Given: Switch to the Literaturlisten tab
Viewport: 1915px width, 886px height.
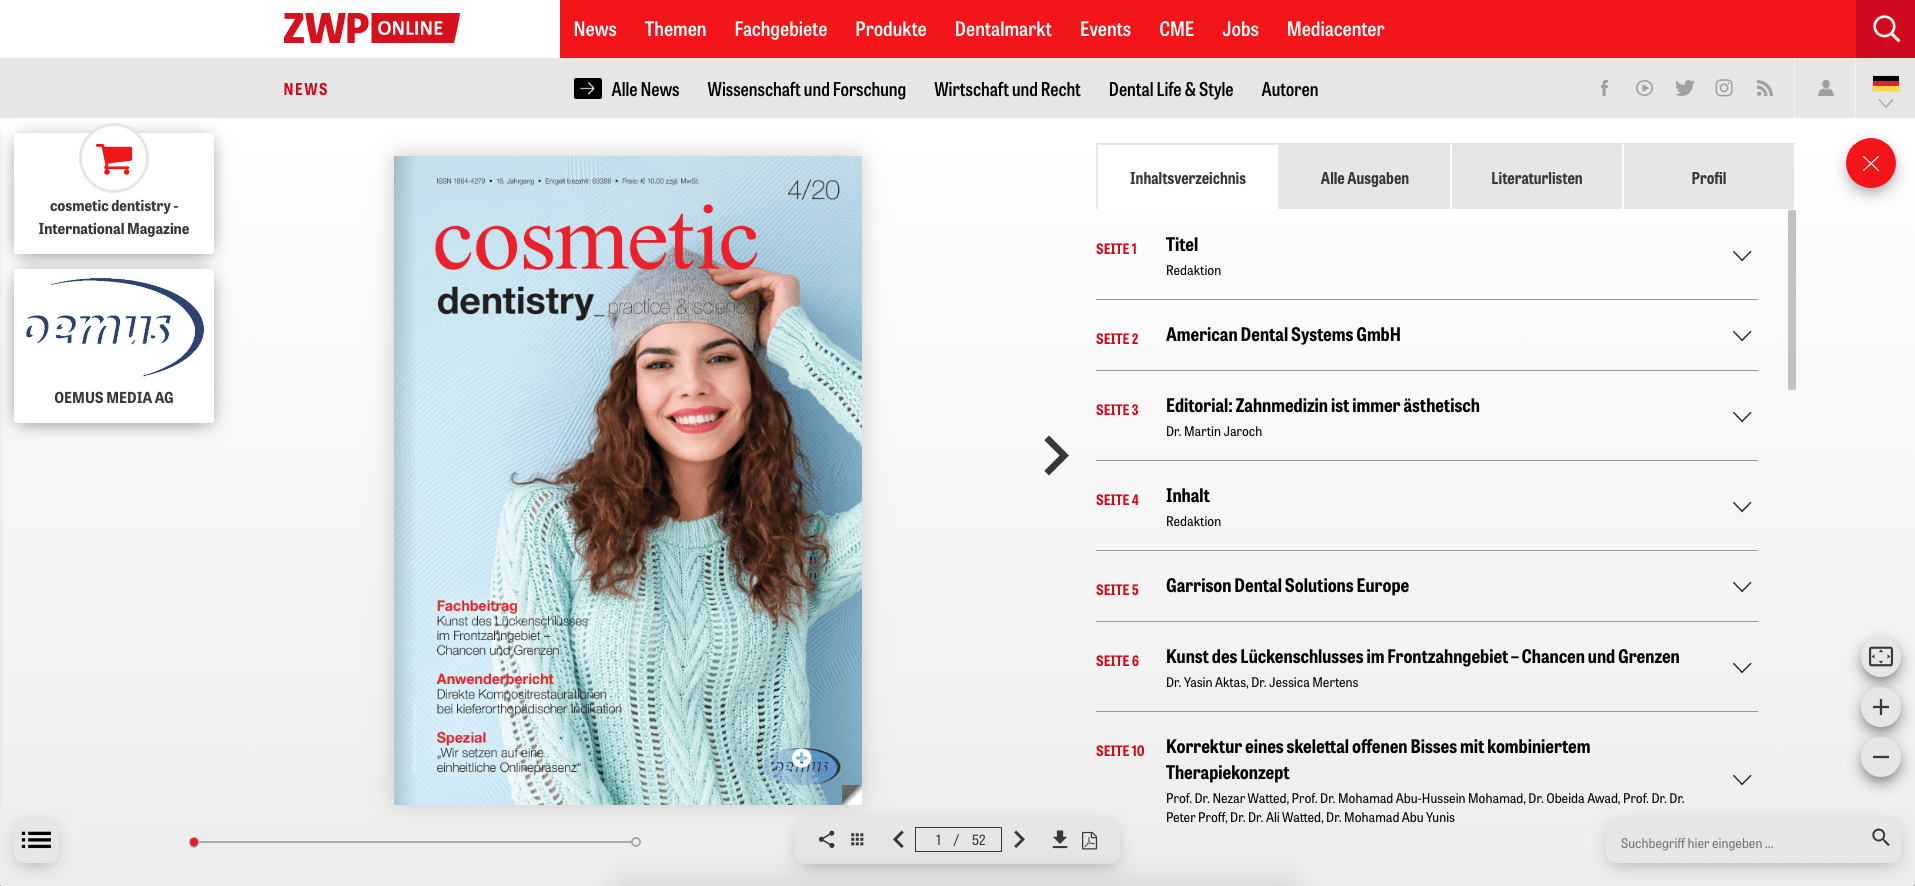Looking at the screenshot, I should pyautogui.click(x=1536, y=177).
